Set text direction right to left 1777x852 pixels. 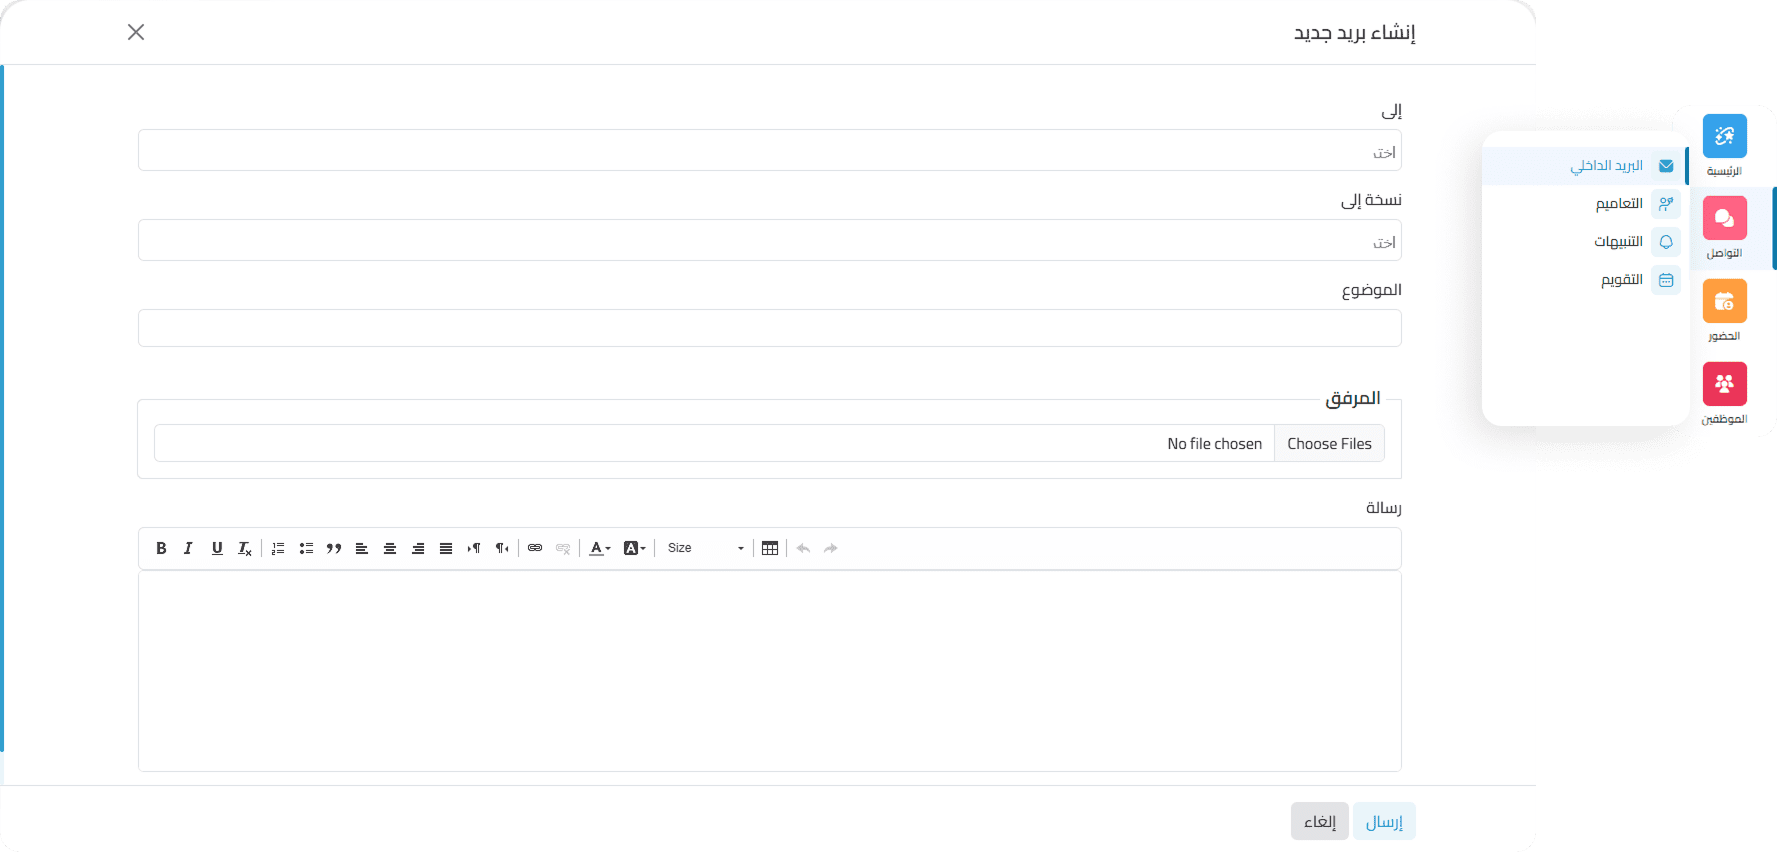[x=502, y=548]
